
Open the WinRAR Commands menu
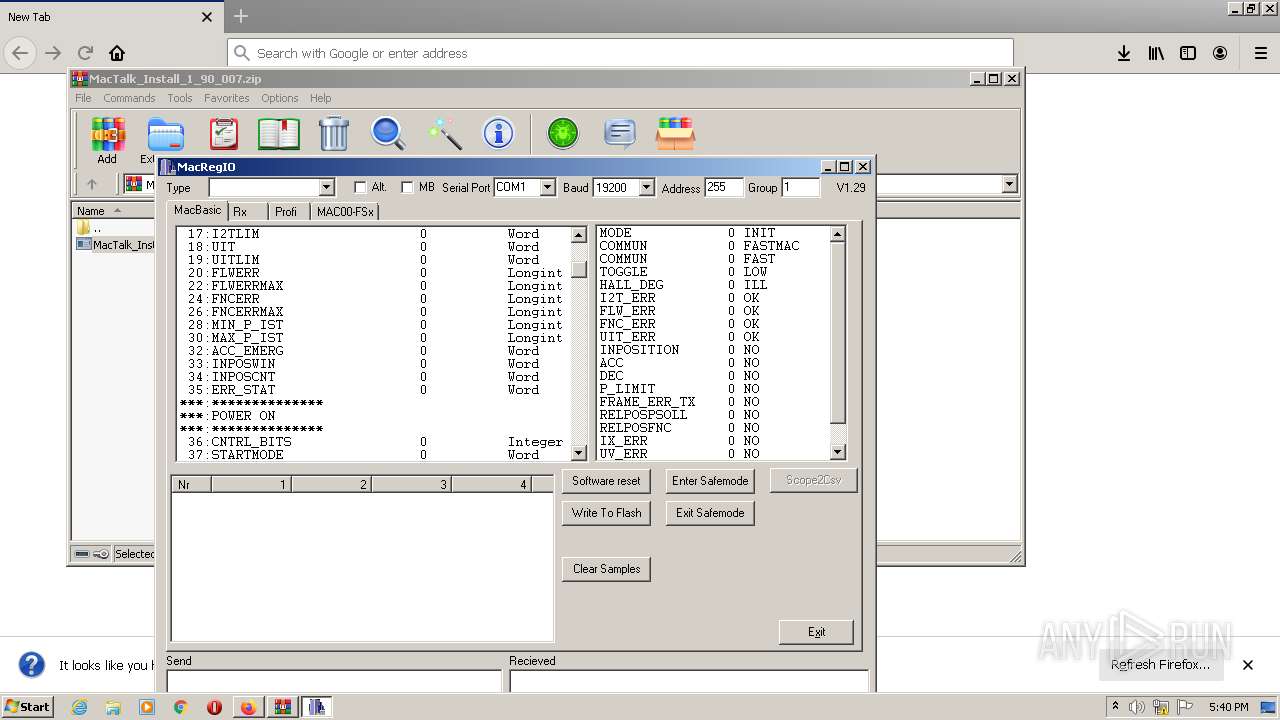pos(129,98)
